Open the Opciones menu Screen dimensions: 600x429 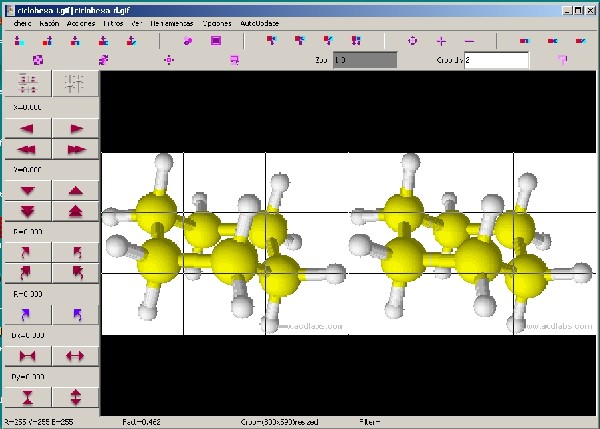pyautogui.click(x=216, y=22)
